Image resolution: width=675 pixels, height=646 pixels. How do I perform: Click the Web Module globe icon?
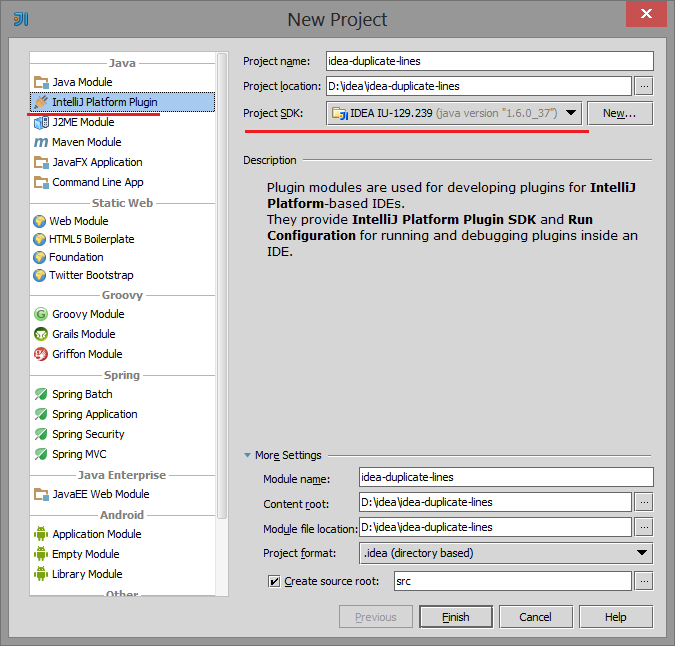(39, 221)
